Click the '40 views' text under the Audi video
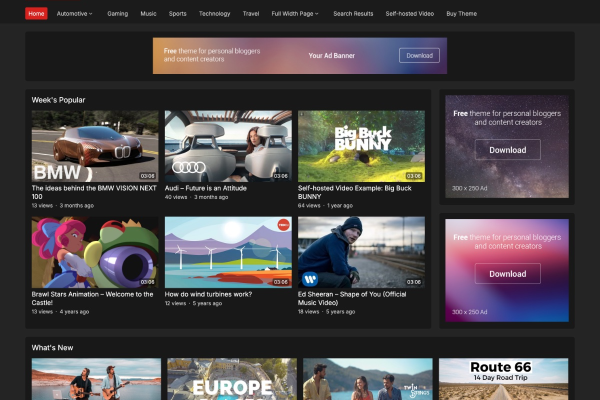 click(176, 197)
